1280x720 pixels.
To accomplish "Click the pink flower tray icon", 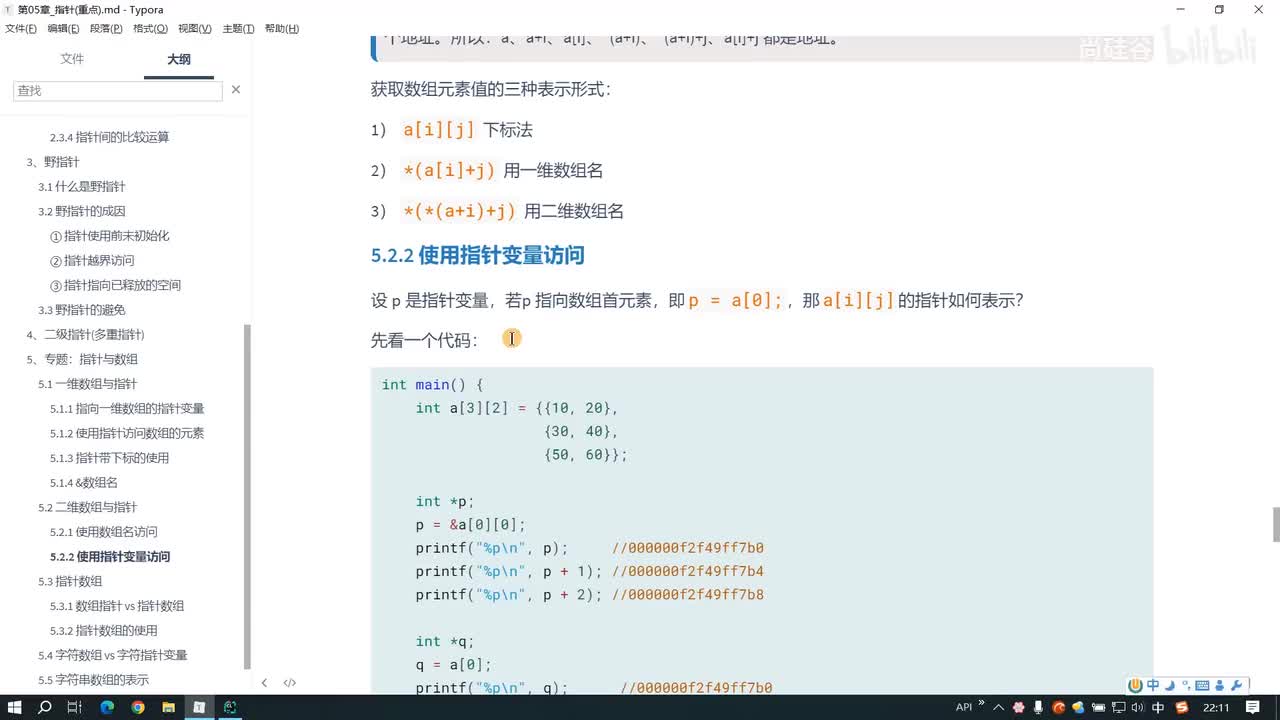I will coord(1018,707).
